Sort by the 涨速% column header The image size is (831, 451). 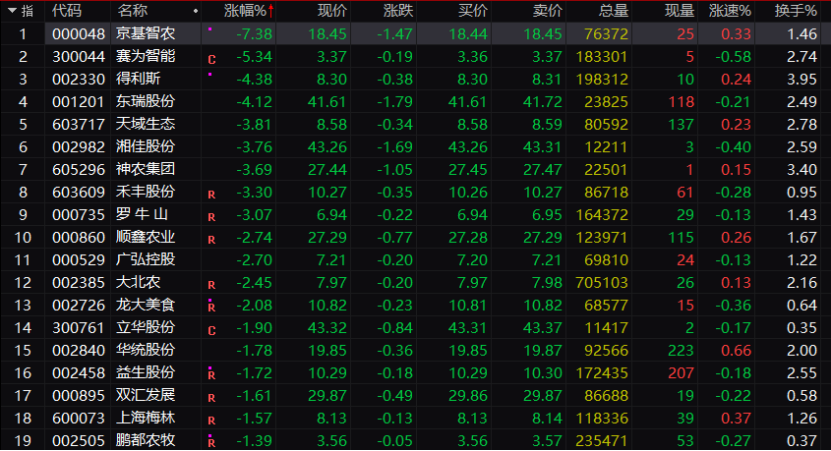(x=730, y=11)
